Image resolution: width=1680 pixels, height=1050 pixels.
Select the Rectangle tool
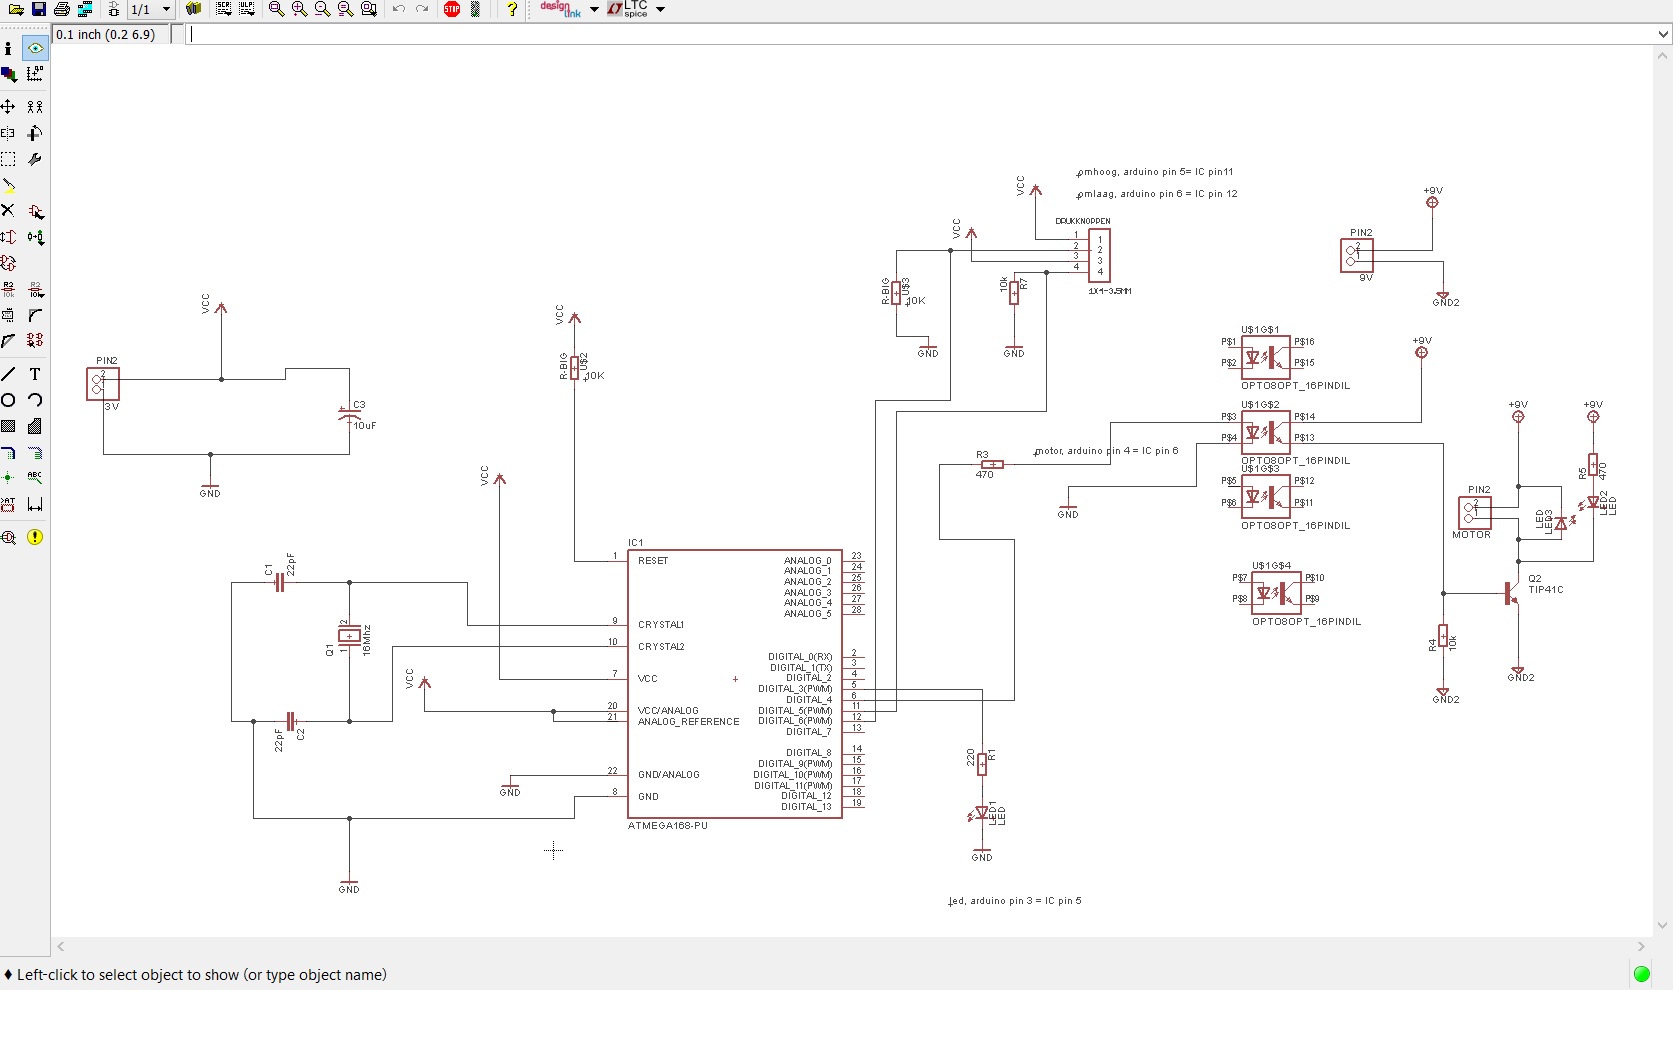coord(9,426)
